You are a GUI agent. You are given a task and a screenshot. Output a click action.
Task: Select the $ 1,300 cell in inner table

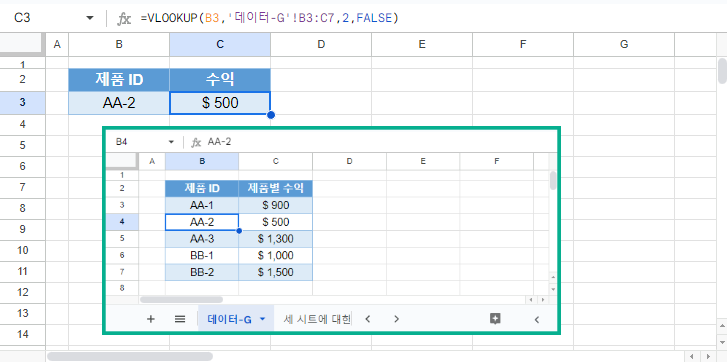click(x=275, y=239)
